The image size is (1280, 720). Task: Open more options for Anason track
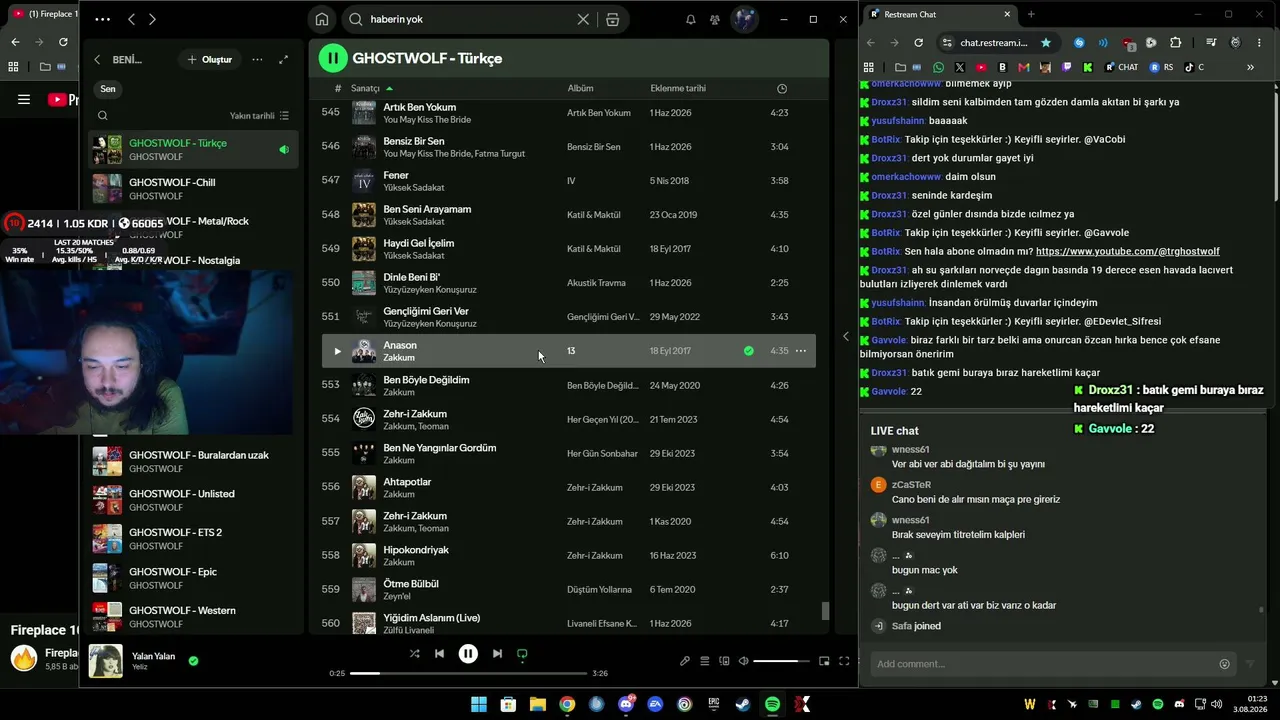click(x=800, y=351)
